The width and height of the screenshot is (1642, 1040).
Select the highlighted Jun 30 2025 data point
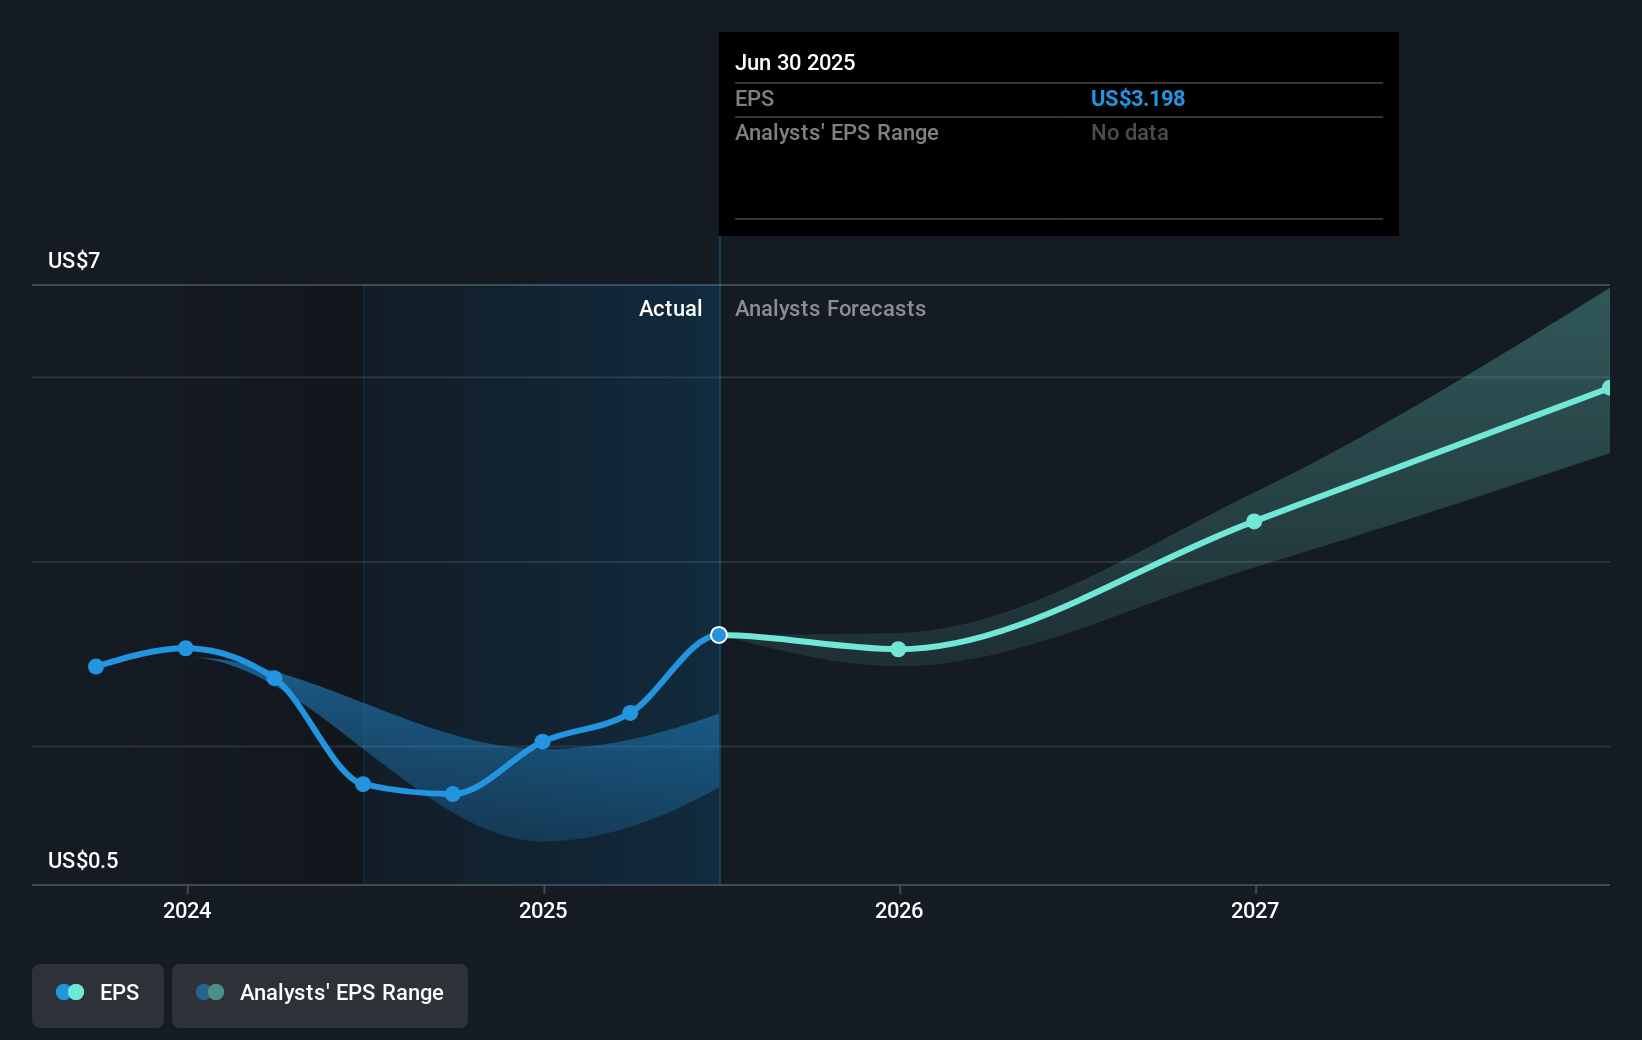point(718,634)
